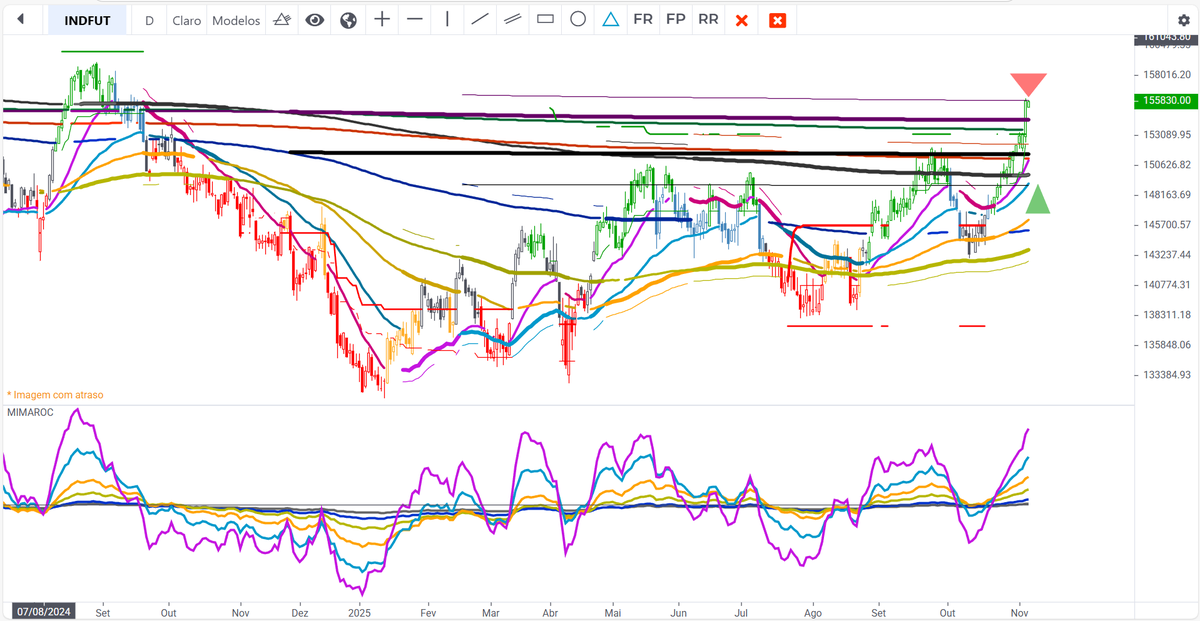Click the green upward triangle marker
Screen dimensions: 1200x621
(x=1038, y=199)
